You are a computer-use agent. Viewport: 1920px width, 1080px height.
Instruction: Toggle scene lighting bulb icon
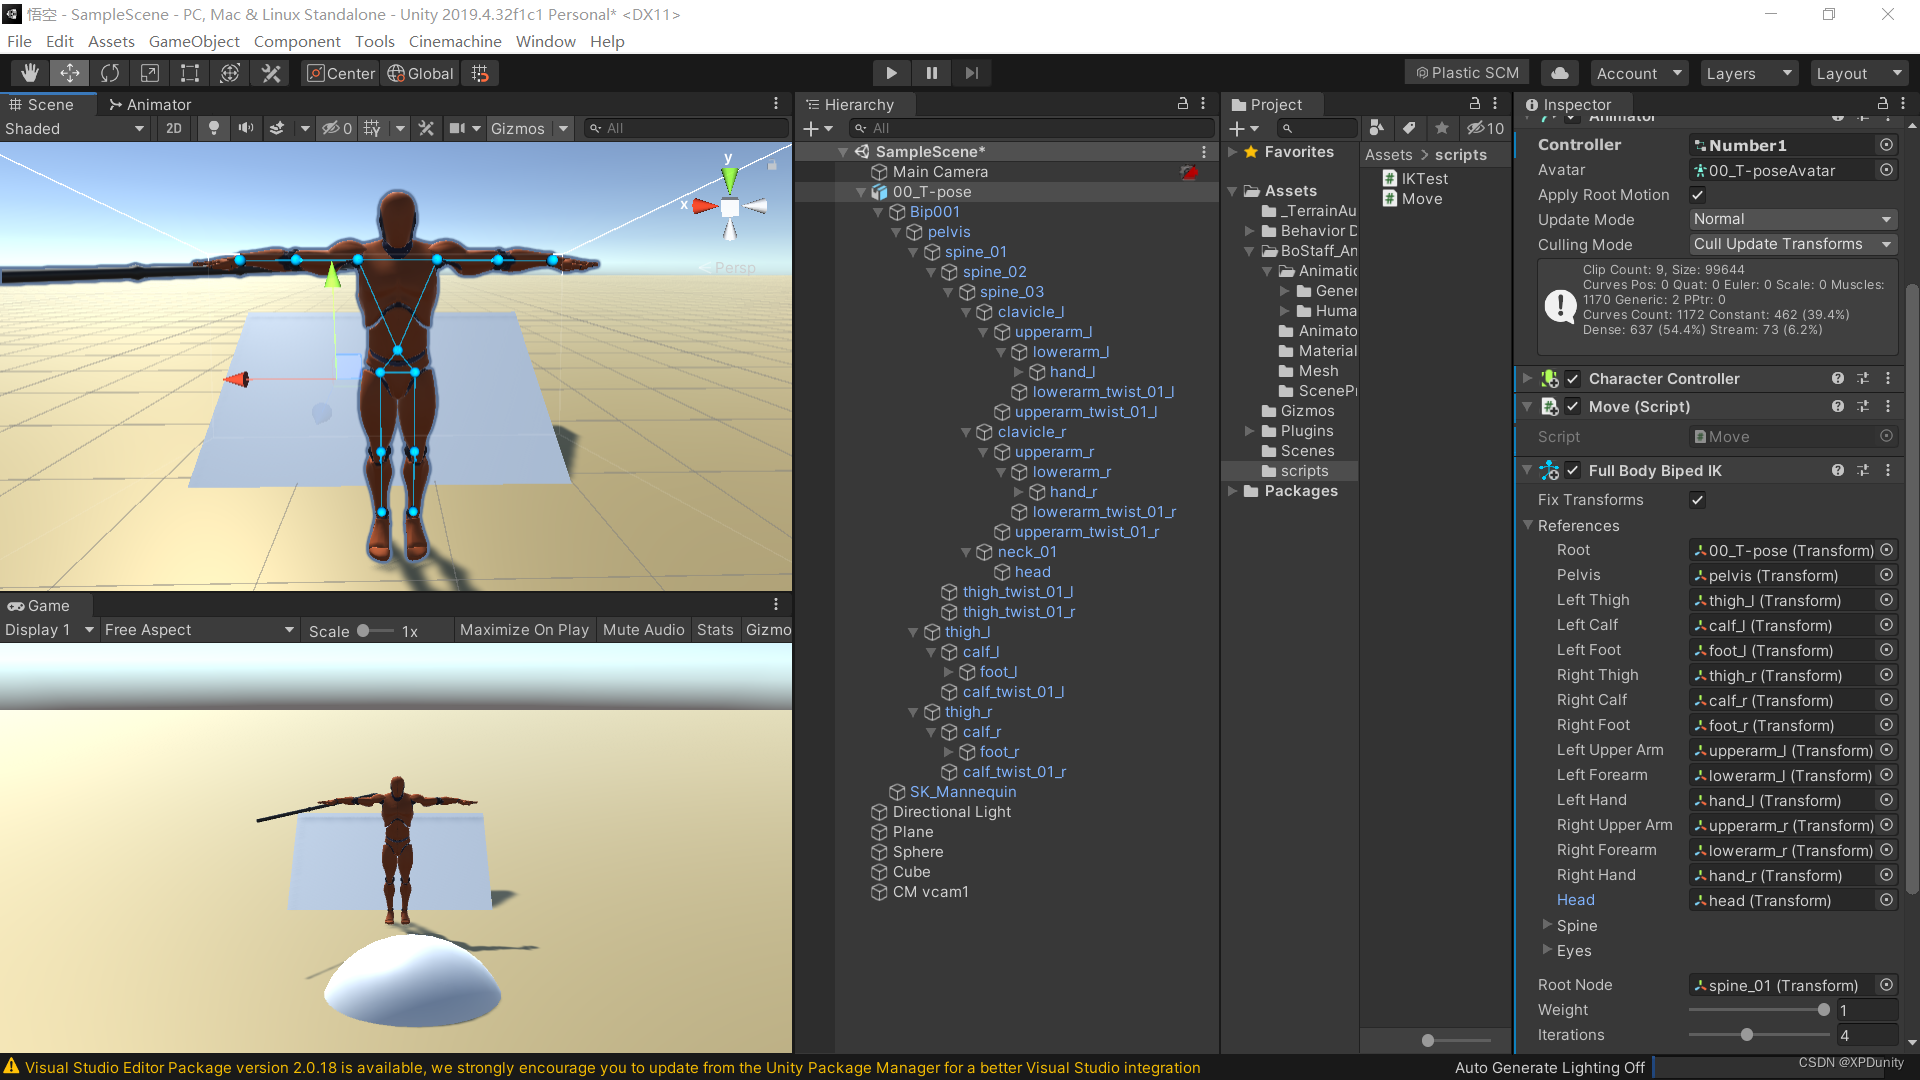pyautogui.click(x=213, y=128)
